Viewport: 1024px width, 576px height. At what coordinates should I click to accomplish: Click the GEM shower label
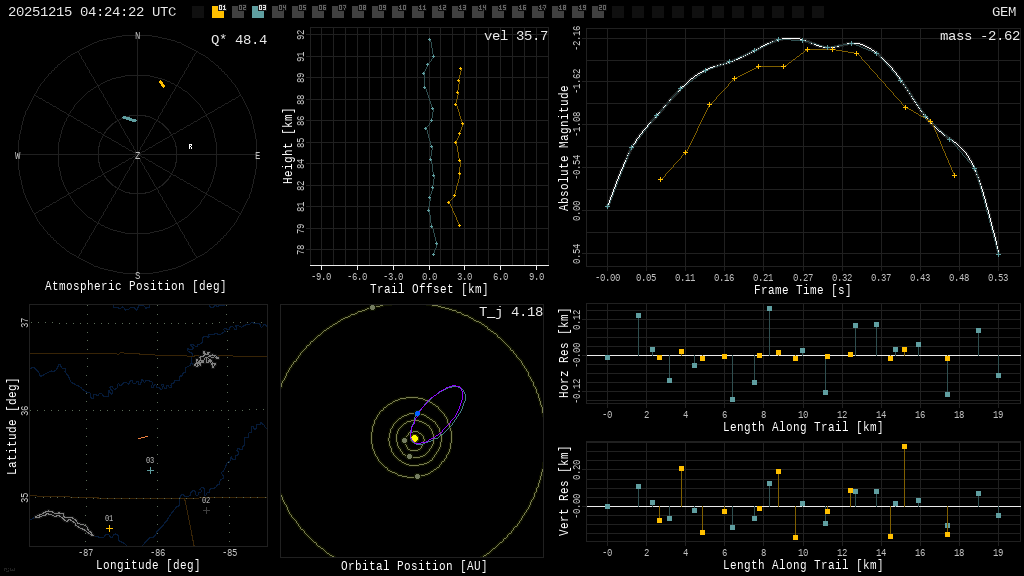coord(1004,12)
